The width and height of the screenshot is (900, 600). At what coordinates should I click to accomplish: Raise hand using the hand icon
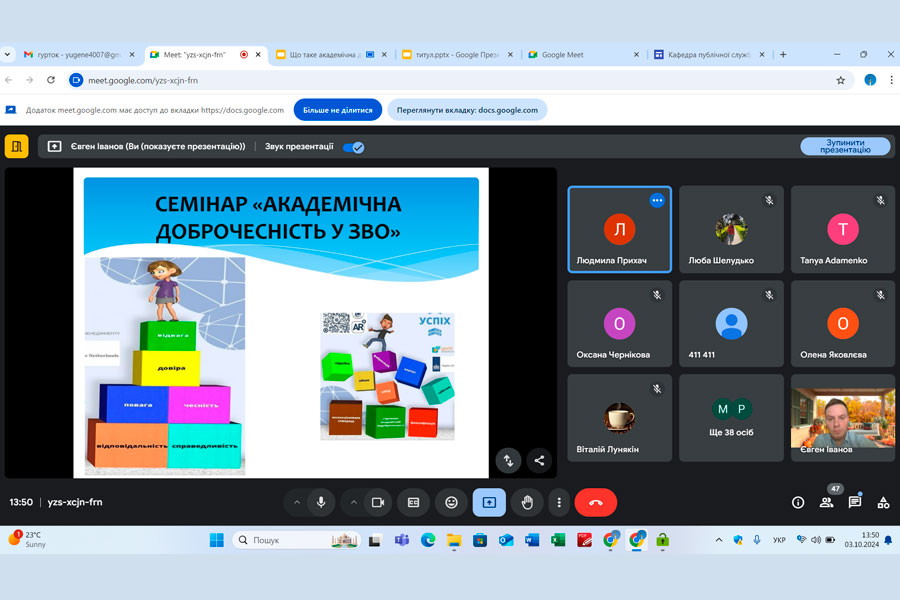coord(527,502)
